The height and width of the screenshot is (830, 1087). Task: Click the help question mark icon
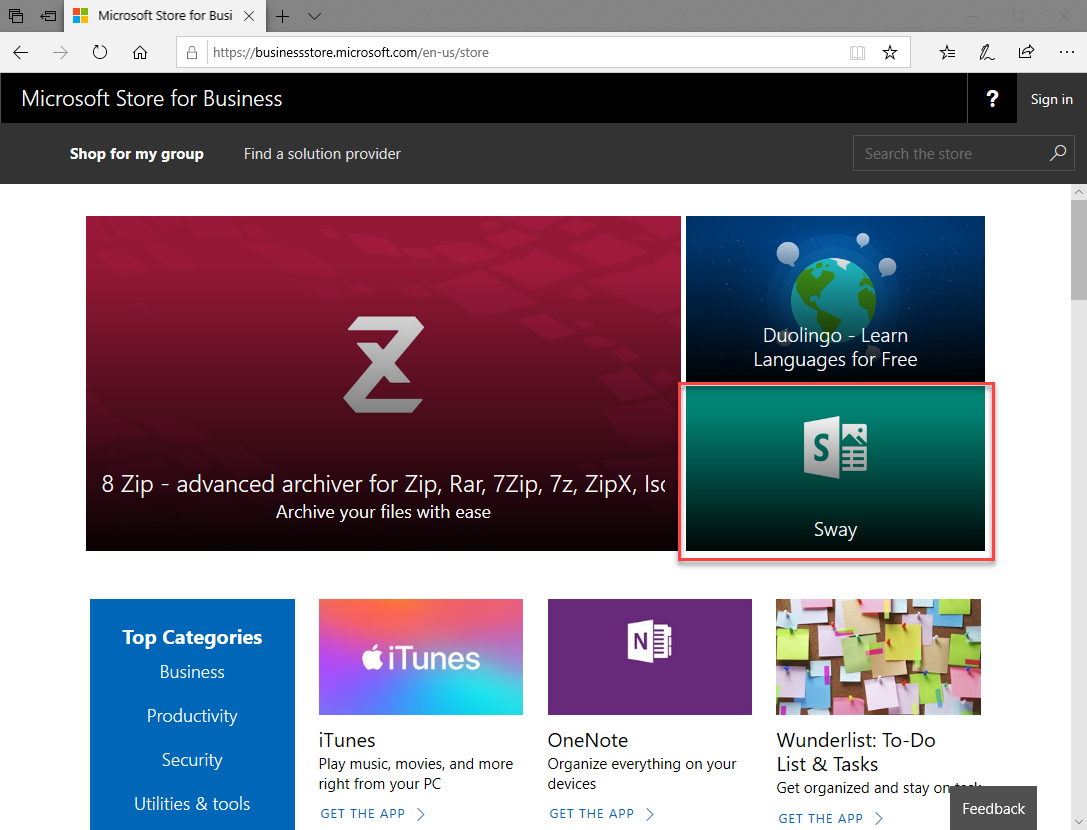point(992,98)
